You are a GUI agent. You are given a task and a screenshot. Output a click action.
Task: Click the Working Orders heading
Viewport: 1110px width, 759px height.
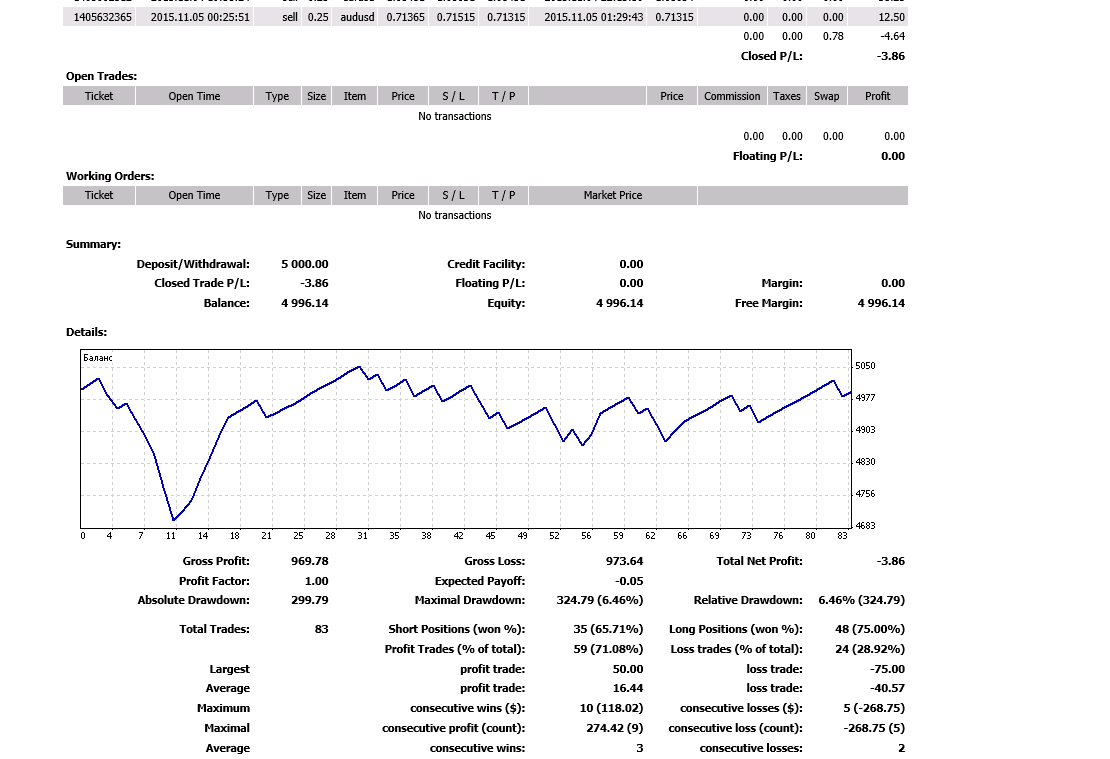[x=110, y=176]
